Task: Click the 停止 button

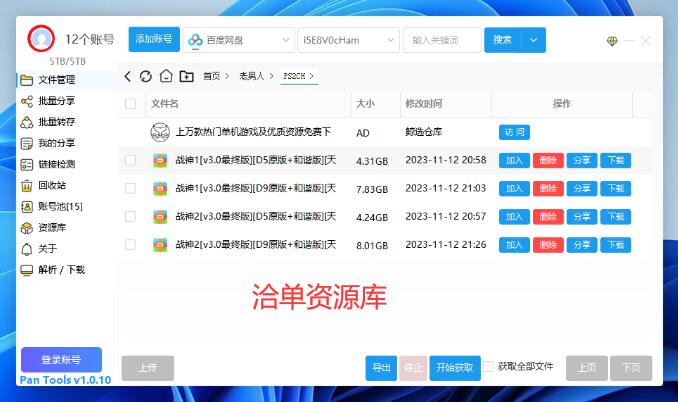Action: [x=413, y=368]
